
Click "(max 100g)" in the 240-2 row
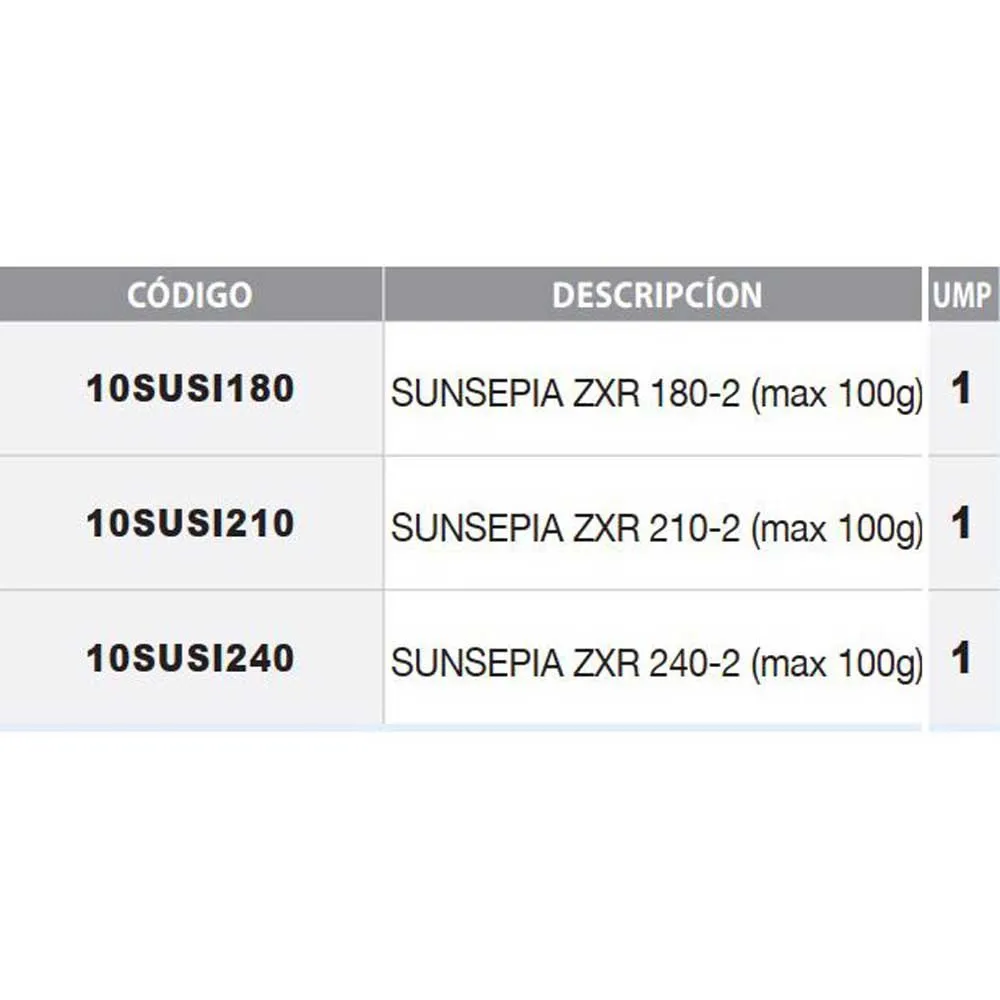point(836,664)
